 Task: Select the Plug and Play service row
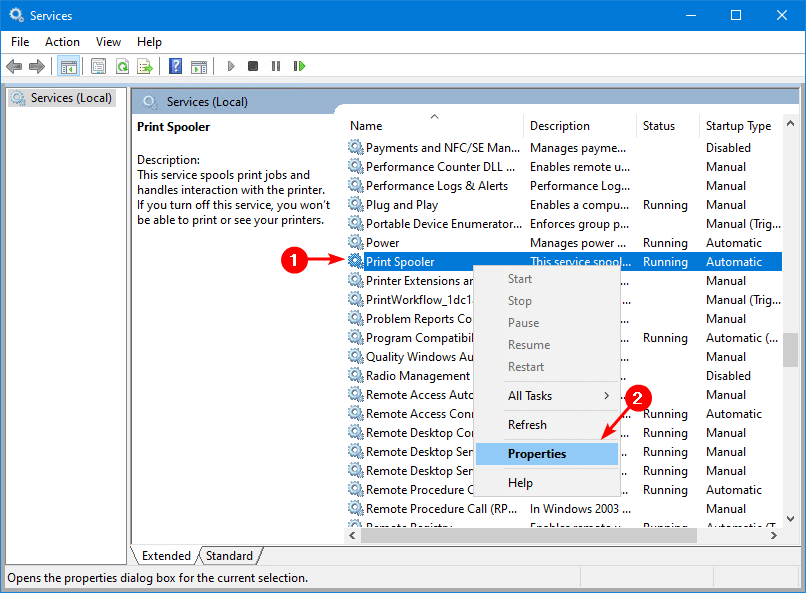click(x=402, y=205)
